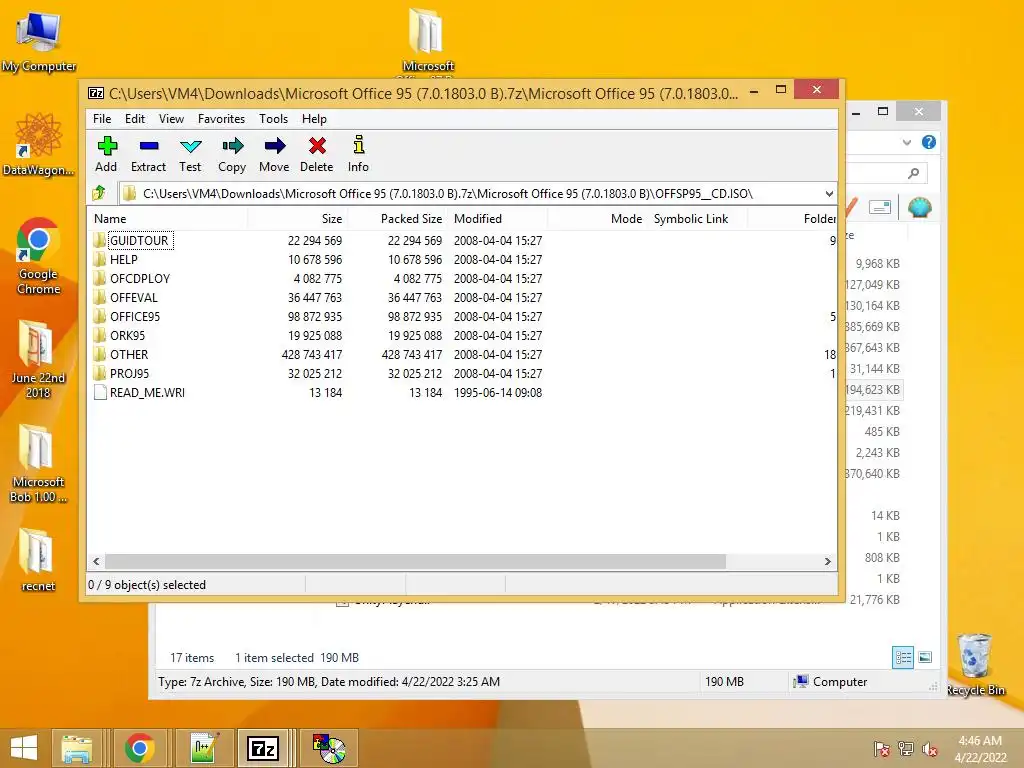Click the red Delete toolbar icon
Viewport: 1024px width, 768px height.
[317, 154]
